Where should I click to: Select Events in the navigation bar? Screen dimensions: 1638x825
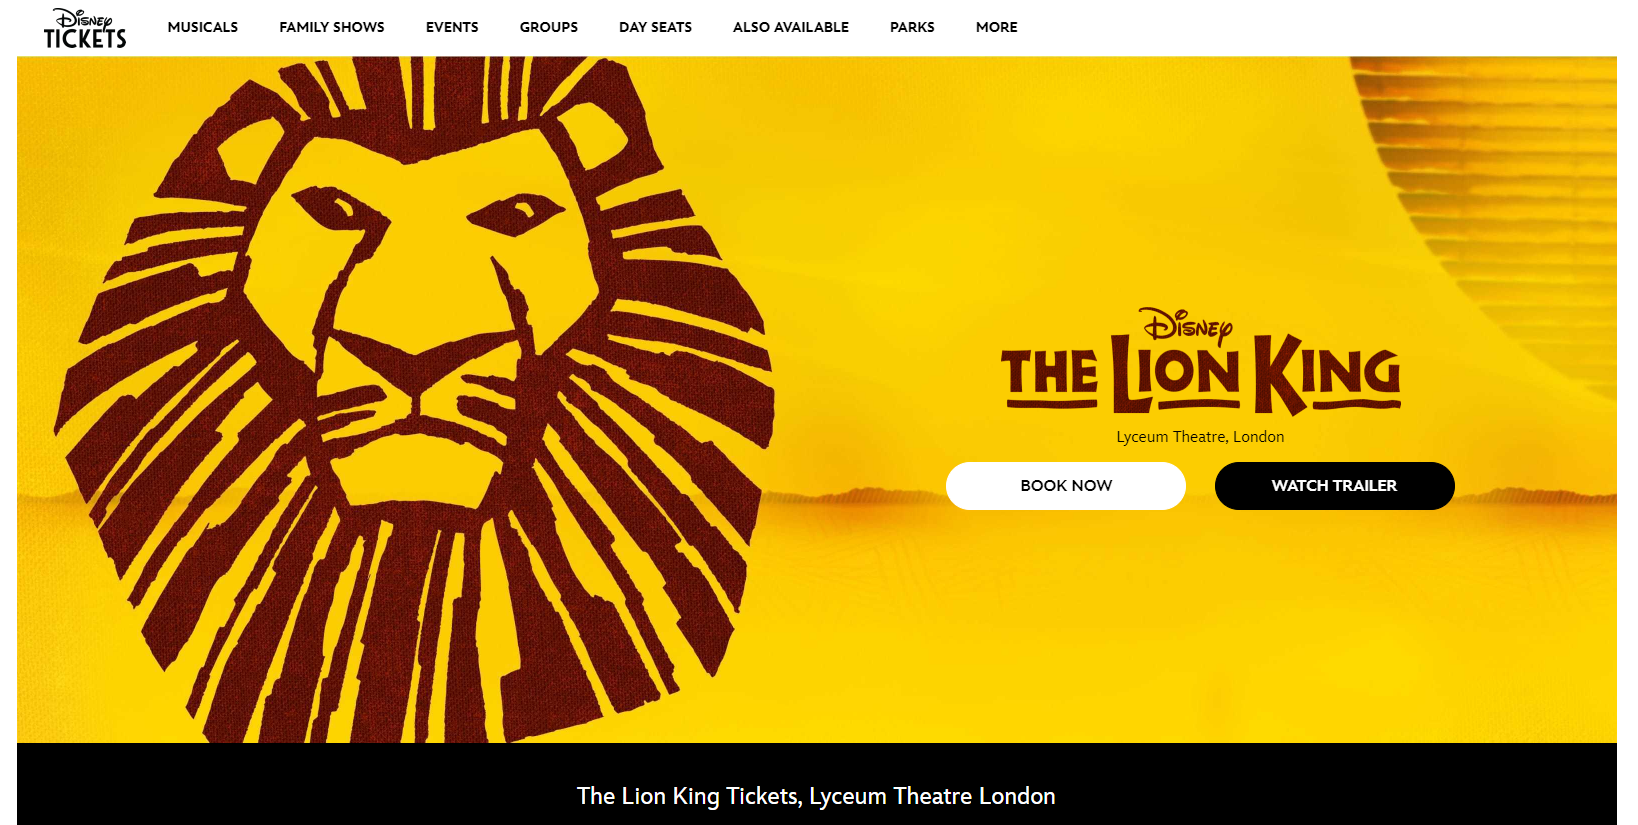tap(452, 27)
